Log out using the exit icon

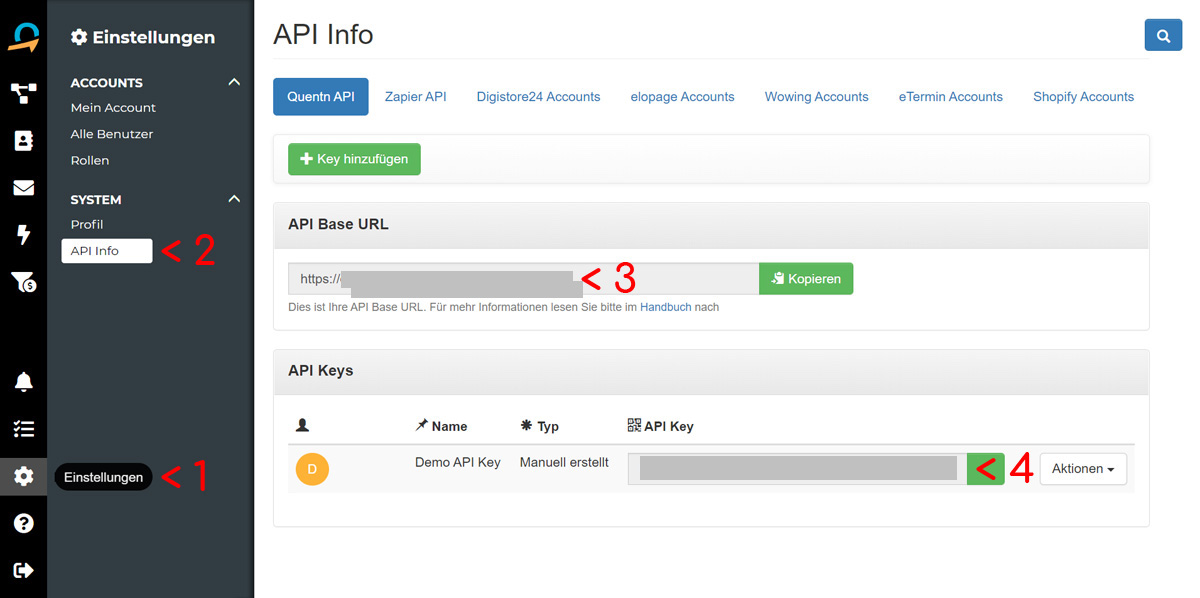[22, 570]
